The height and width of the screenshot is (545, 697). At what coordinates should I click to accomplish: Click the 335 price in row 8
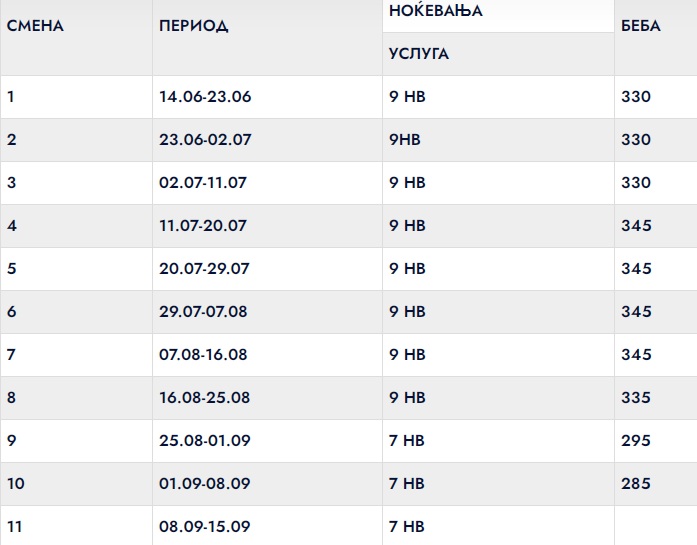[x=636, y=398]
